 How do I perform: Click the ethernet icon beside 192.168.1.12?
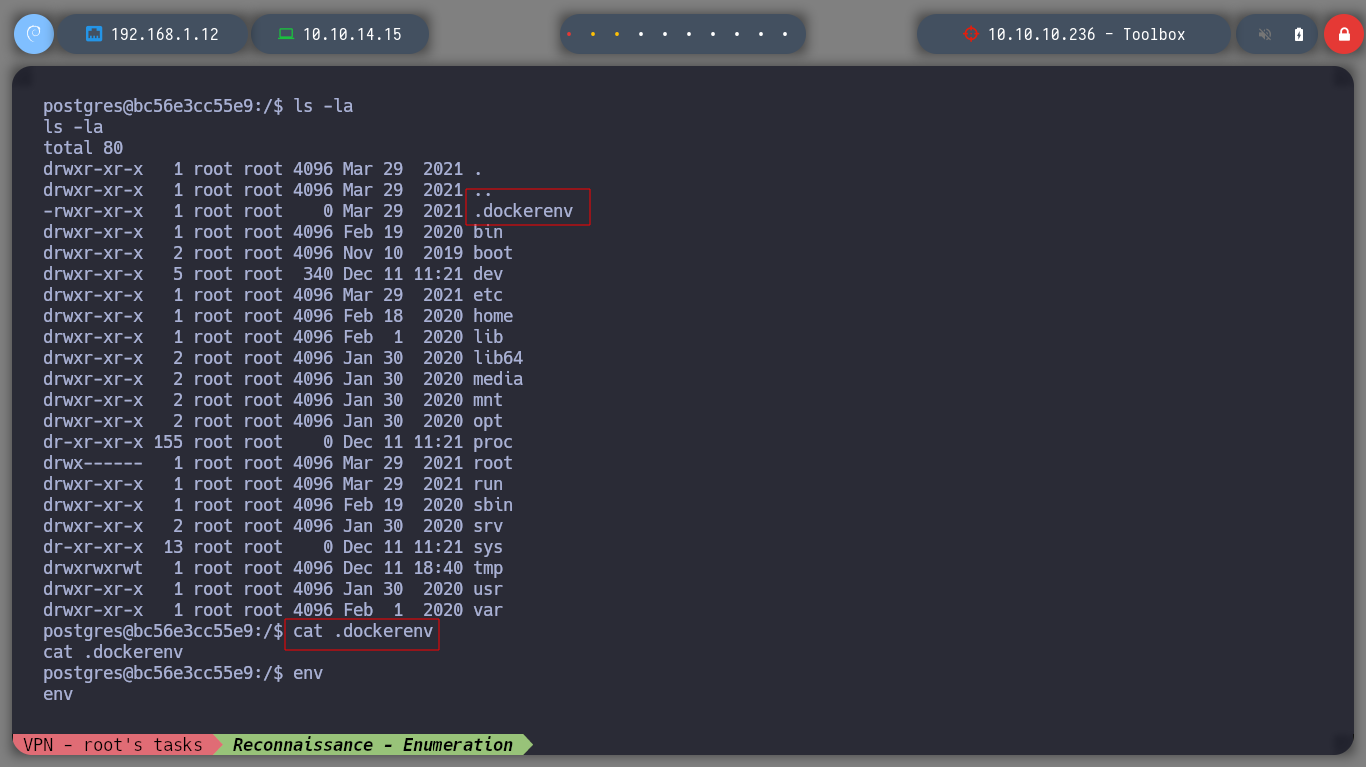click(94, 34)
